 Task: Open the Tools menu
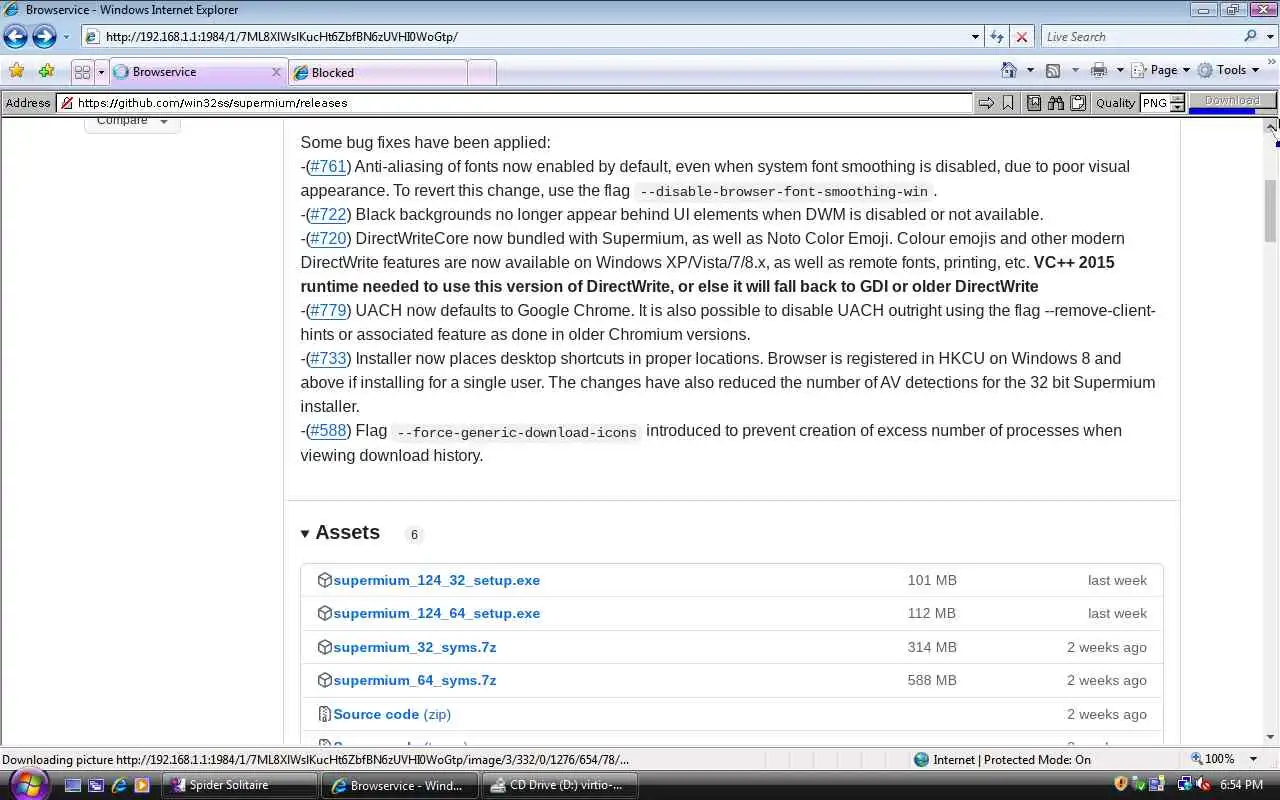(1228, 70)
